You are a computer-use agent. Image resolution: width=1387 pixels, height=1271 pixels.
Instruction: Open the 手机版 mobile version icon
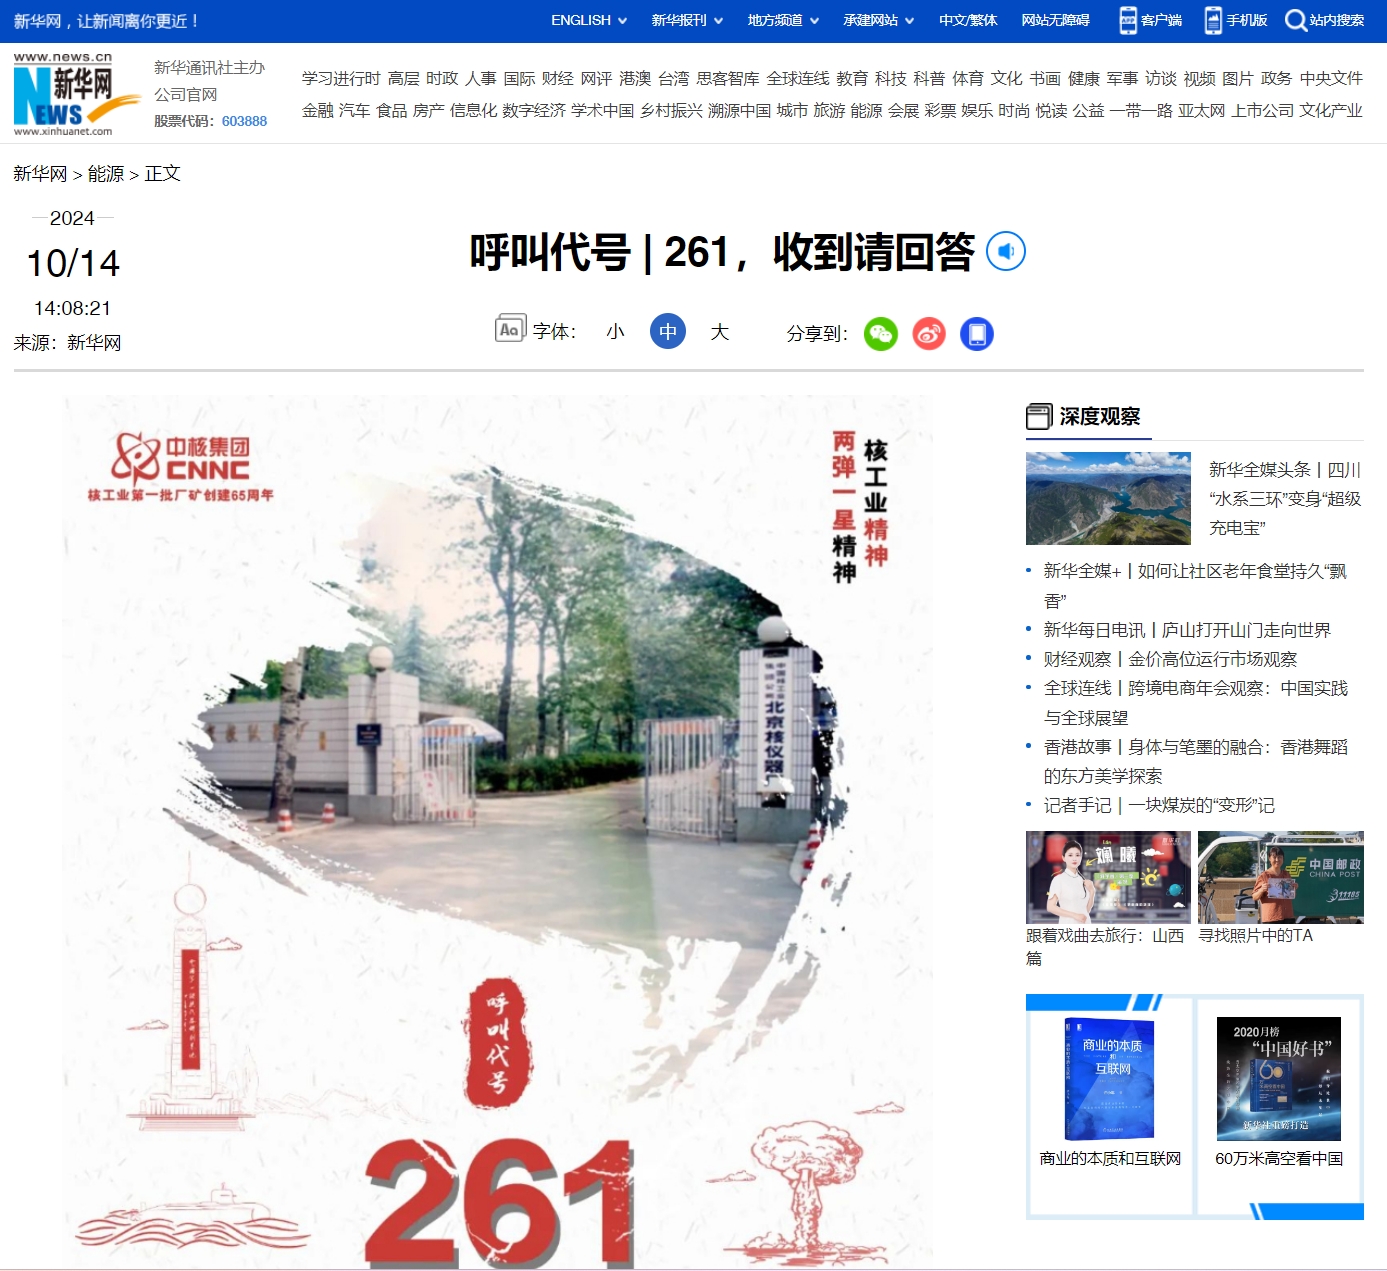(x=1213, y=20)
